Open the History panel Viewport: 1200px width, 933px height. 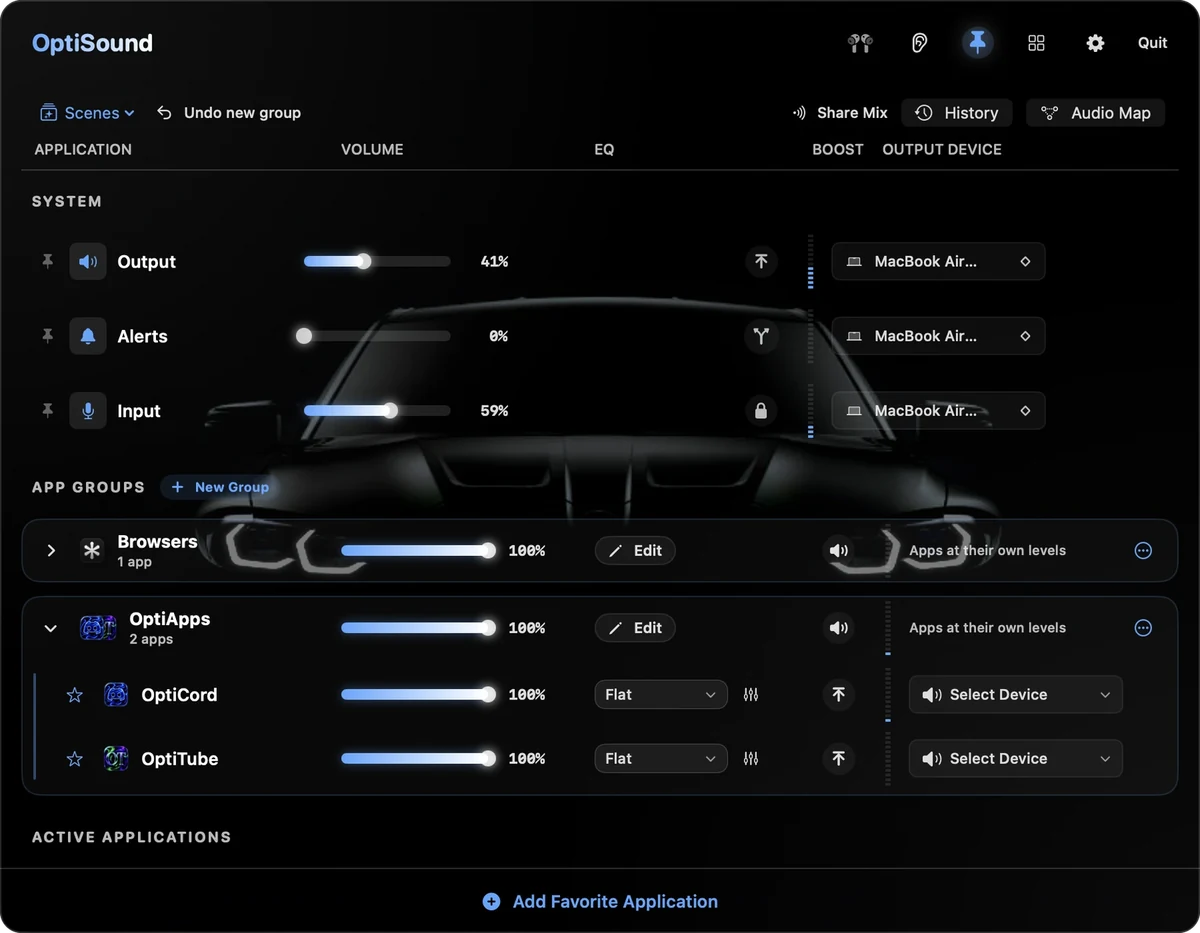tap(957, 113)
